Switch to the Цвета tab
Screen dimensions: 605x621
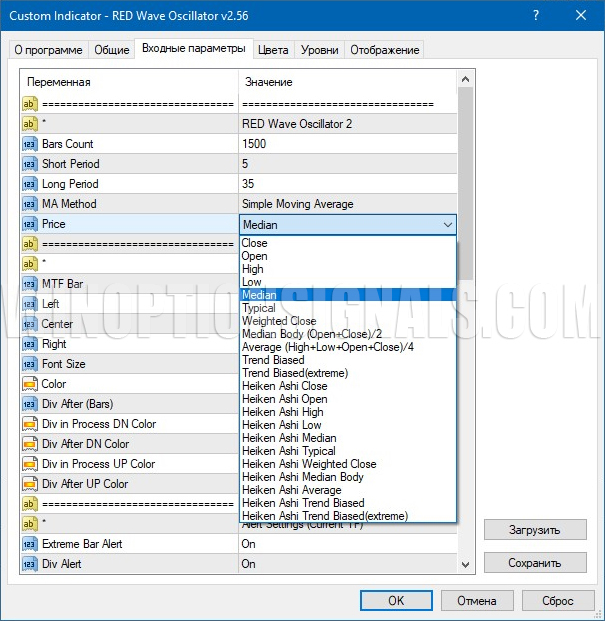pyautogui.click(x=273, y=50)
